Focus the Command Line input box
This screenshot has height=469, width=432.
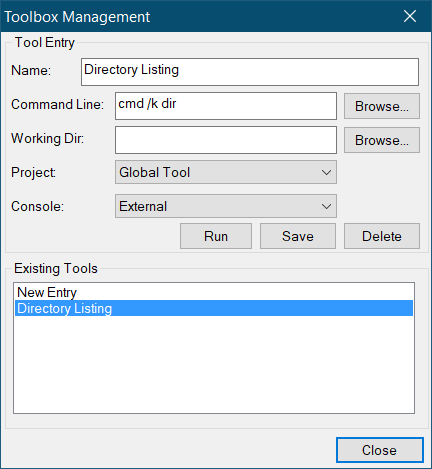point(226,106)
